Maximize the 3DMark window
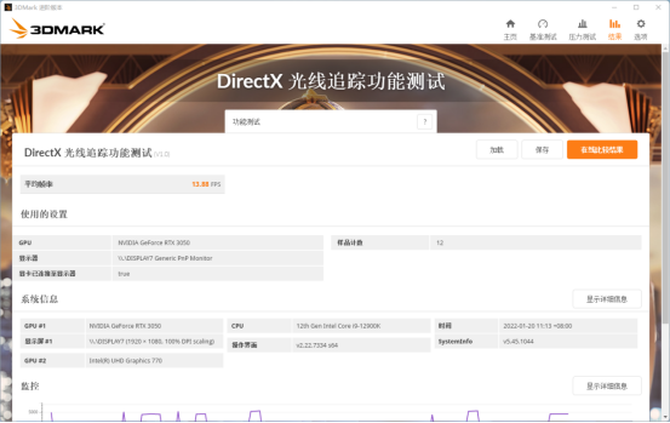Image resolution: width=670 pixels, height=423 pixels. pos(635,5)
